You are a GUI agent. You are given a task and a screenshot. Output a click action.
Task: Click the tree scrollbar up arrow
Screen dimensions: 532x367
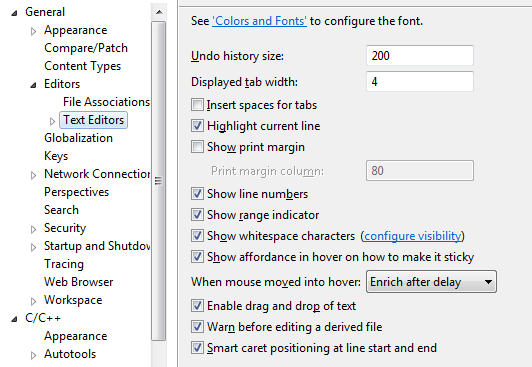pos(159,12)
